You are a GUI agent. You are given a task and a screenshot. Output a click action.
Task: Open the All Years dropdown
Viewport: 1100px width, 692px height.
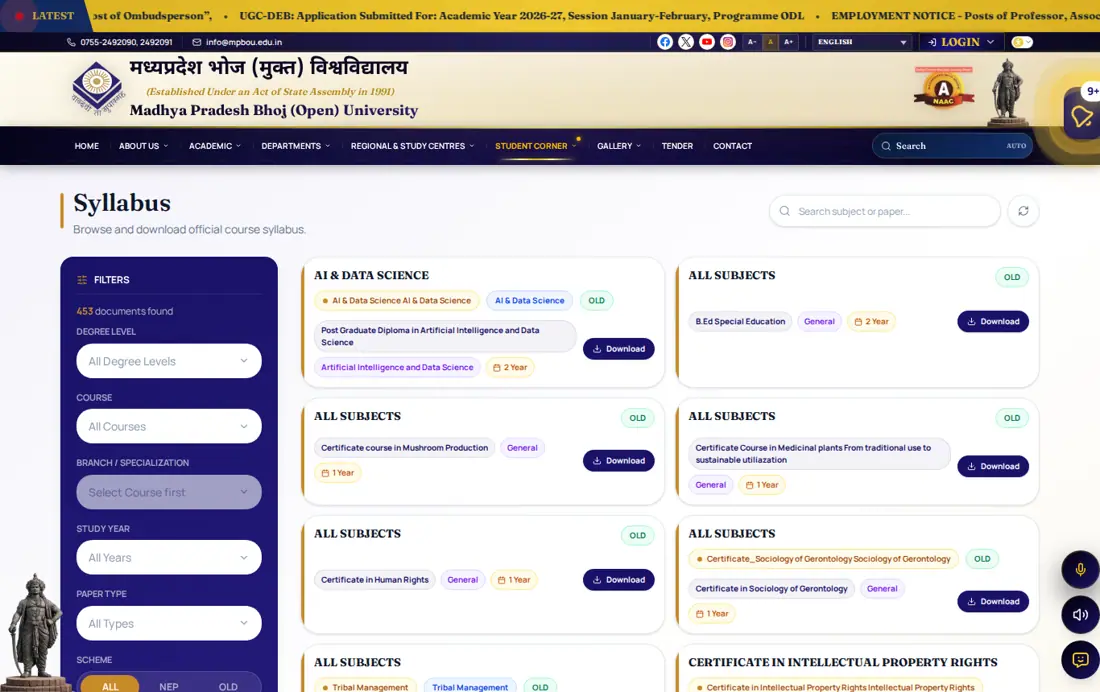point(169,557)
